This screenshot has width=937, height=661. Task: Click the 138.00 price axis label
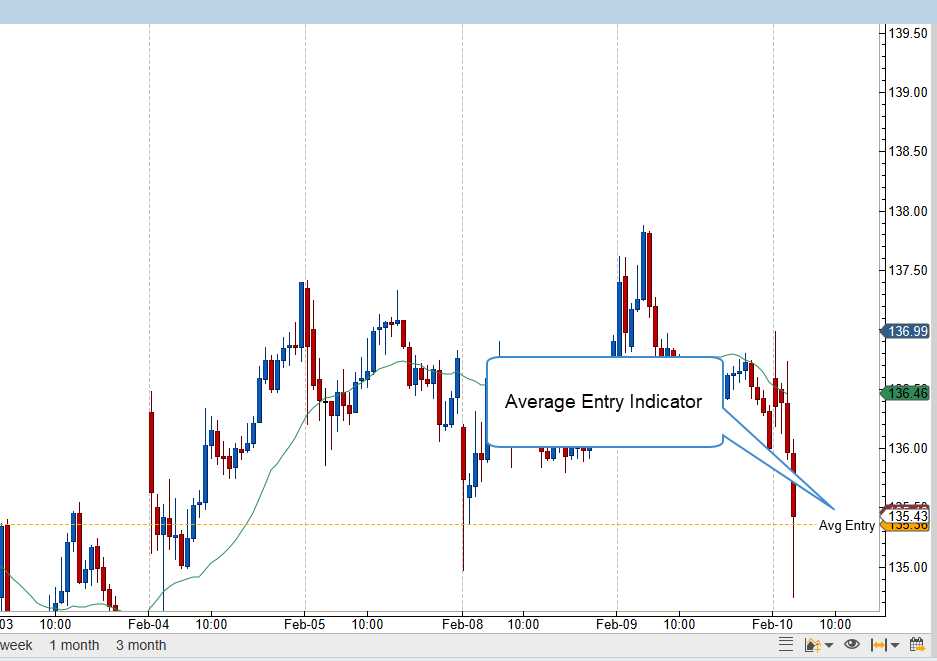point(908,211)
